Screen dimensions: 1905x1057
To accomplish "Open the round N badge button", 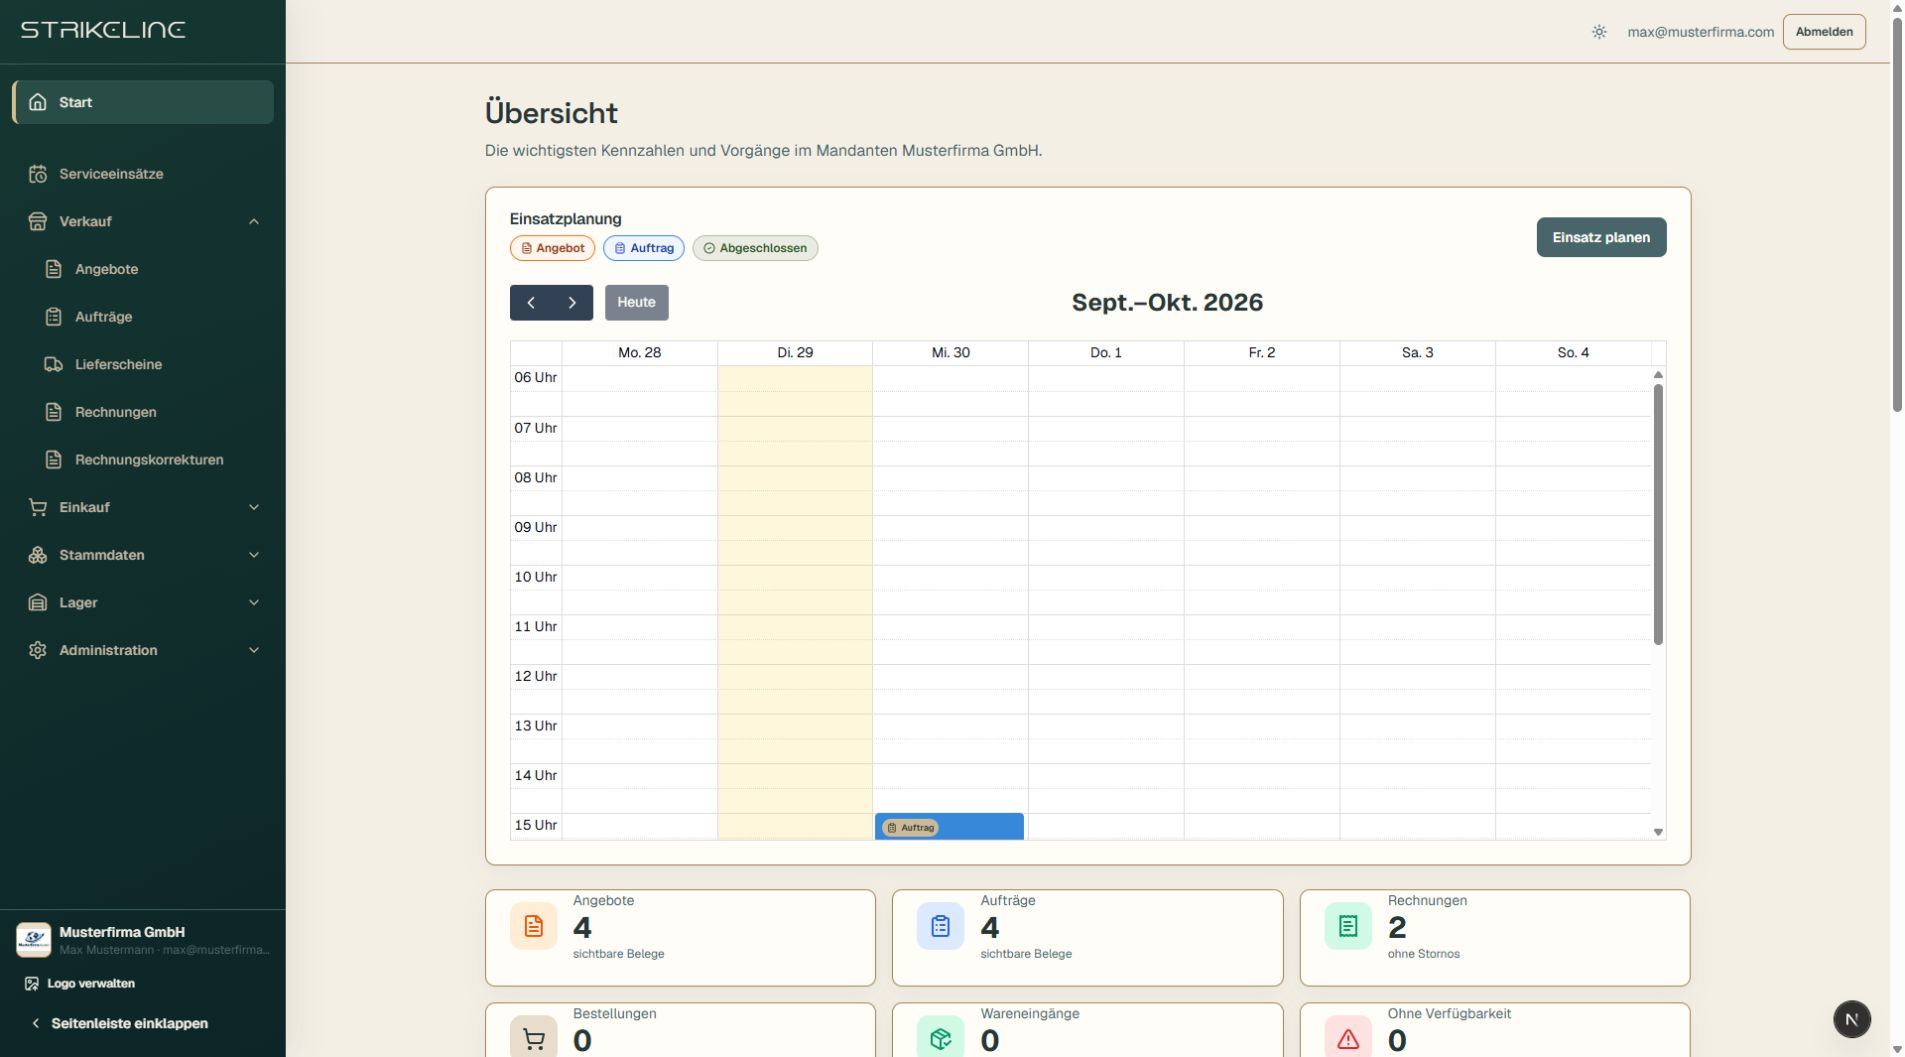I will point(1851,1019).
